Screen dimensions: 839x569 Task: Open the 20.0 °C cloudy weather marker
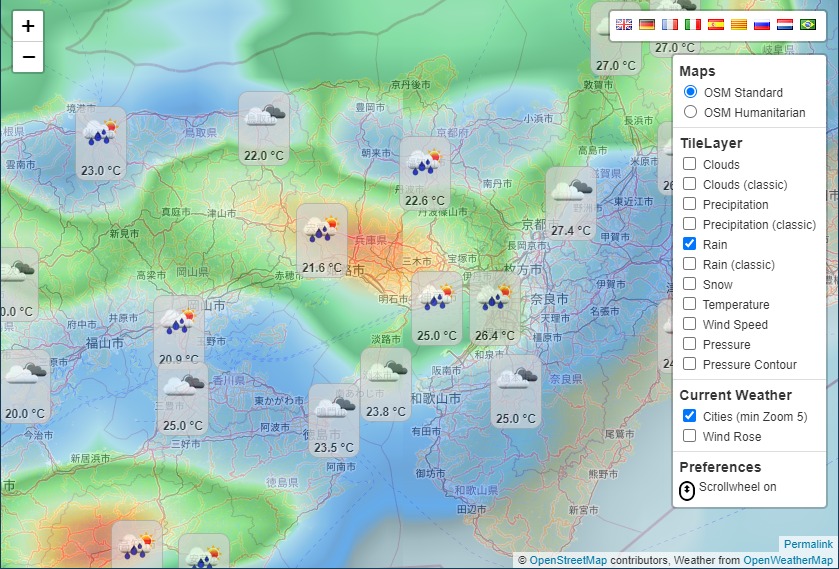coord(25,386)
